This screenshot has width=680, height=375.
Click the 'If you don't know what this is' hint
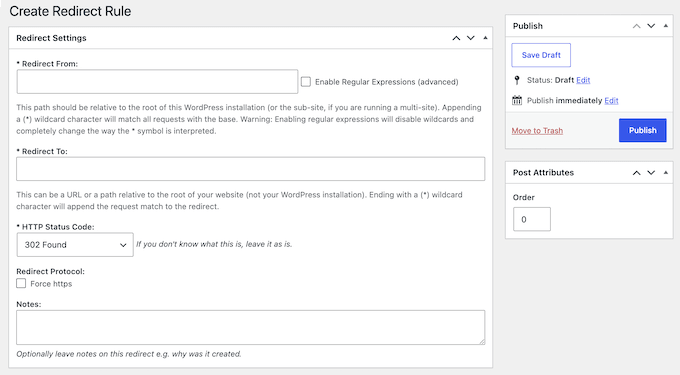214,244
